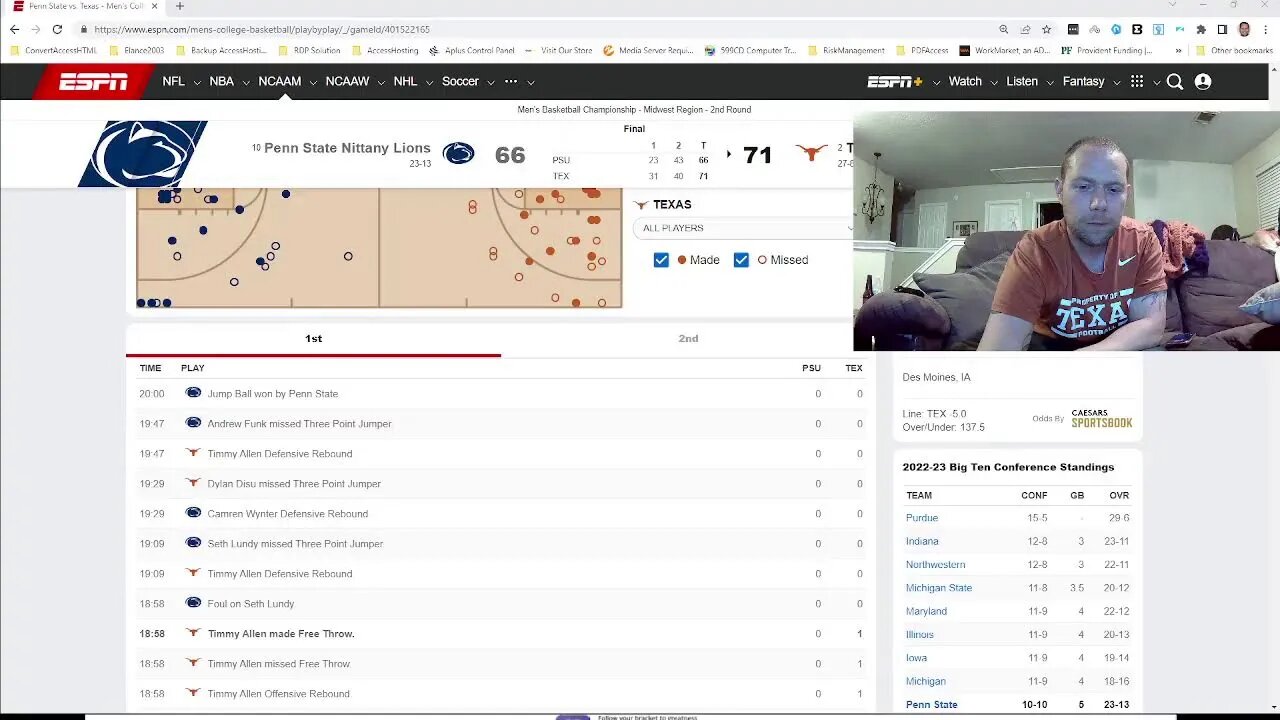Open the ESPN search magnifier
1280x720 pixels.
tap(1175, 82)
